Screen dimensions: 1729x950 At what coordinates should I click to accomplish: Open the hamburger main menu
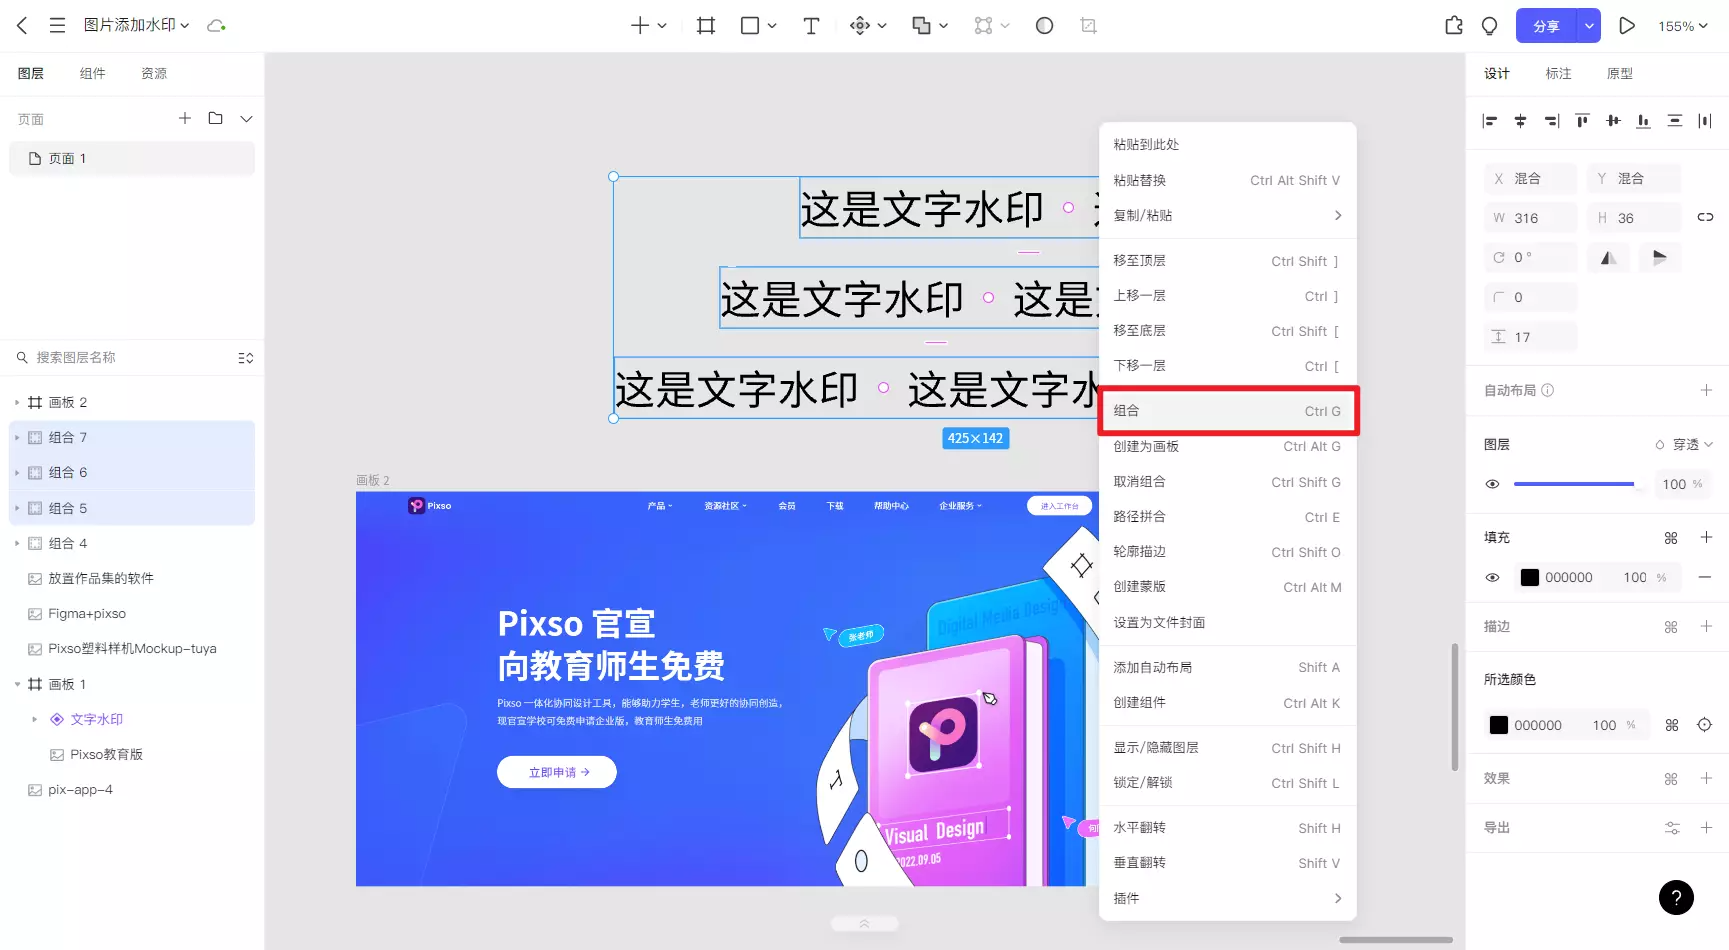pos(57,25)
